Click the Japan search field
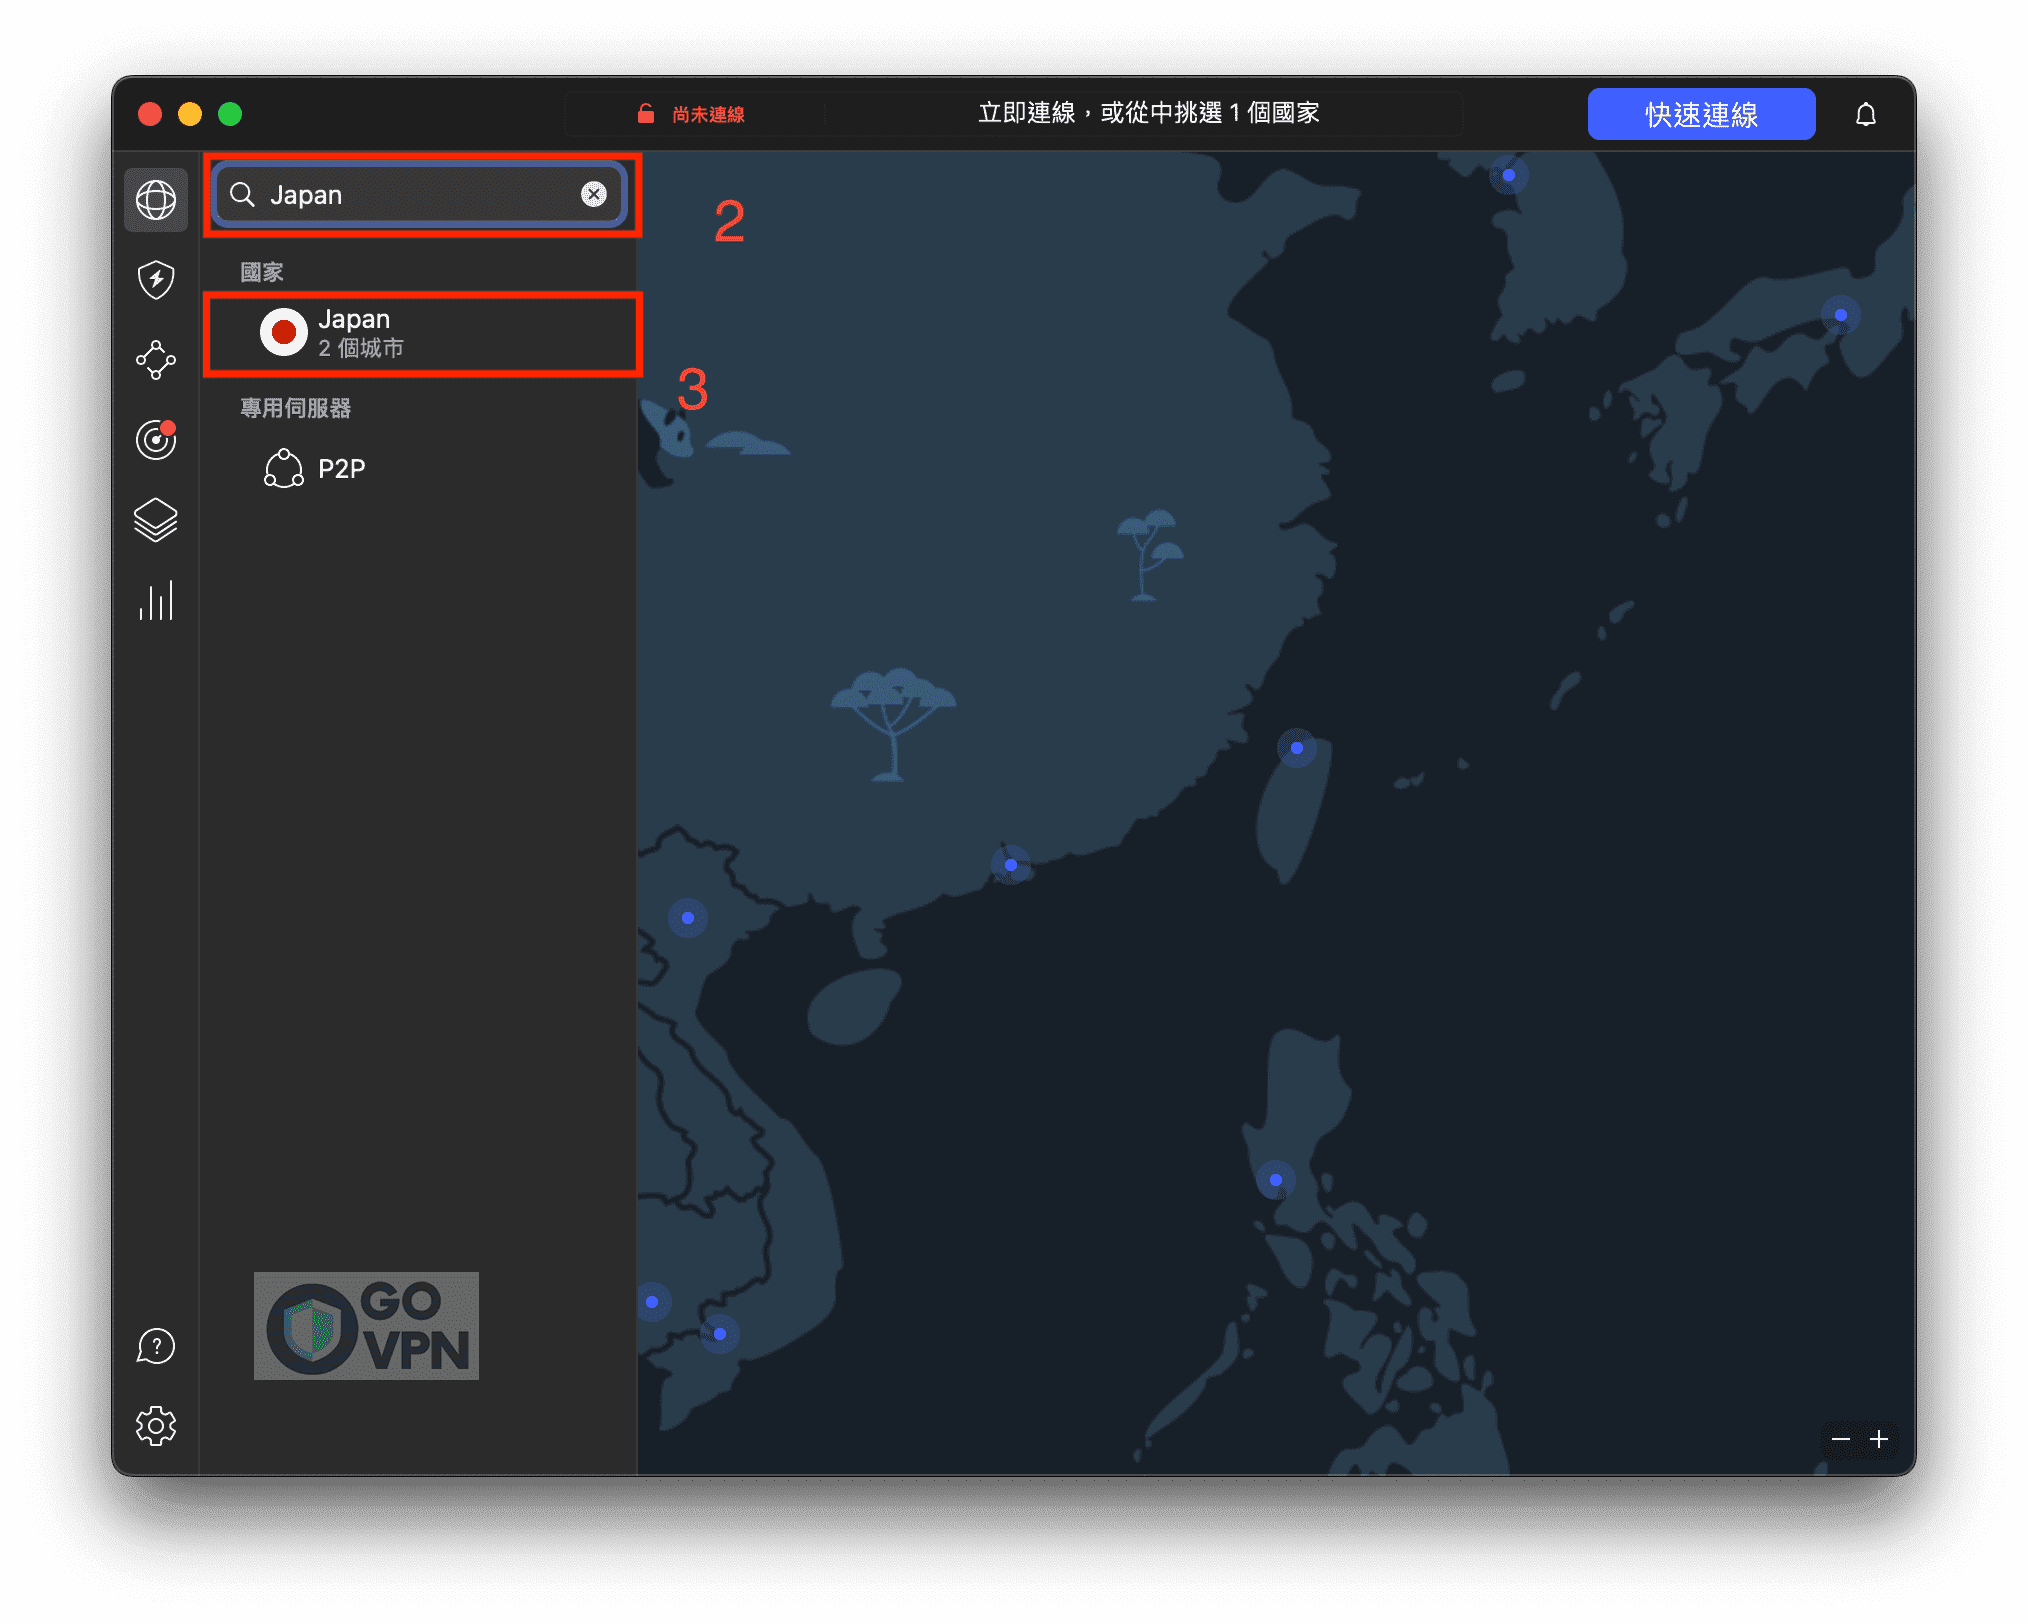Image resolution: width=2028 pixels, height=1624 pixels. pyautogui.click(x=420, y=194)
